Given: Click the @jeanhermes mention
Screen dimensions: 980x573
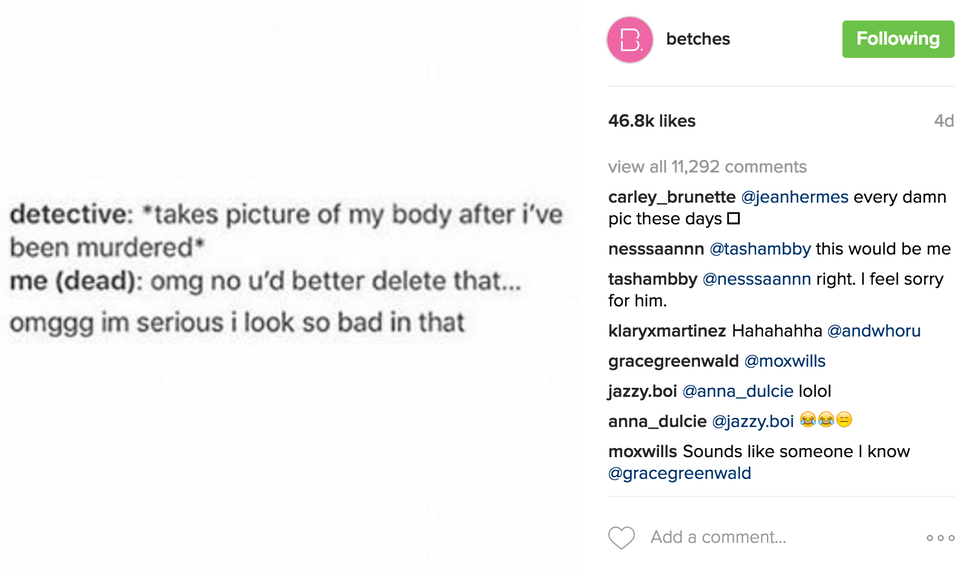Looking at the screenshot, I should [794, 197].
